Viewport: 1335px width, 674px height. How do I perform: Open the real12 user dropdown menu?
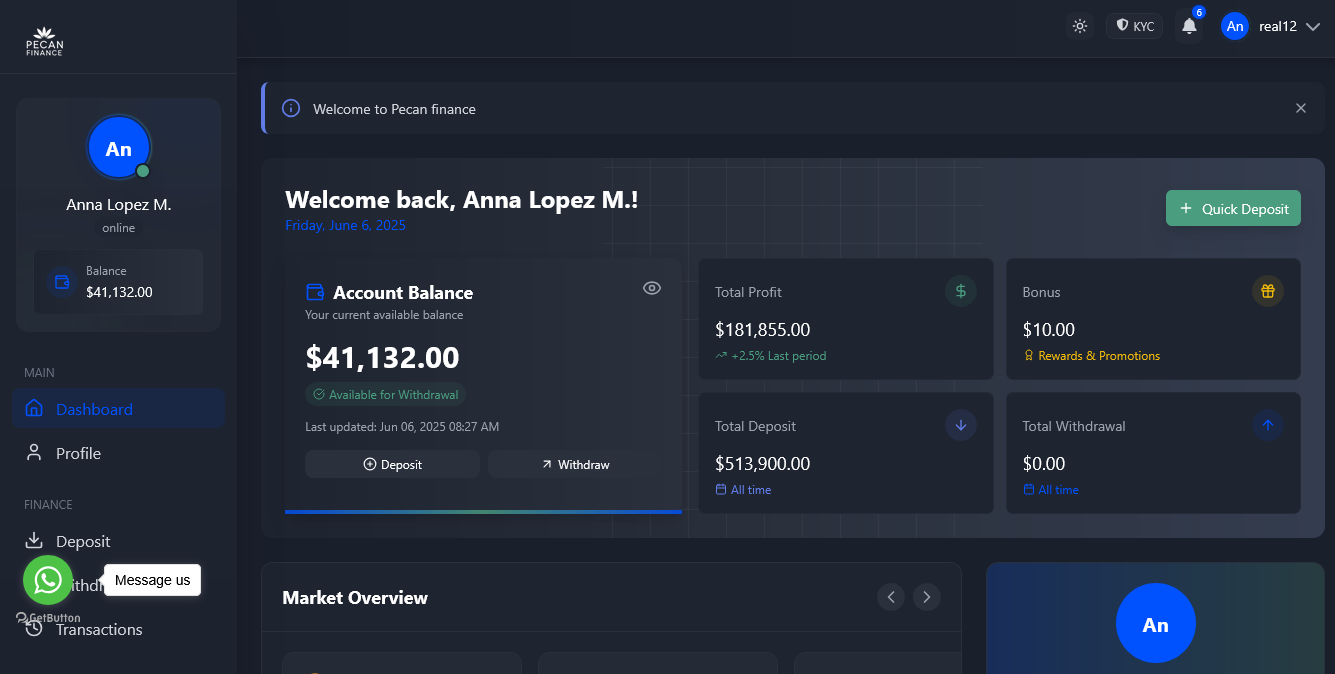[x=1271, y=27]
